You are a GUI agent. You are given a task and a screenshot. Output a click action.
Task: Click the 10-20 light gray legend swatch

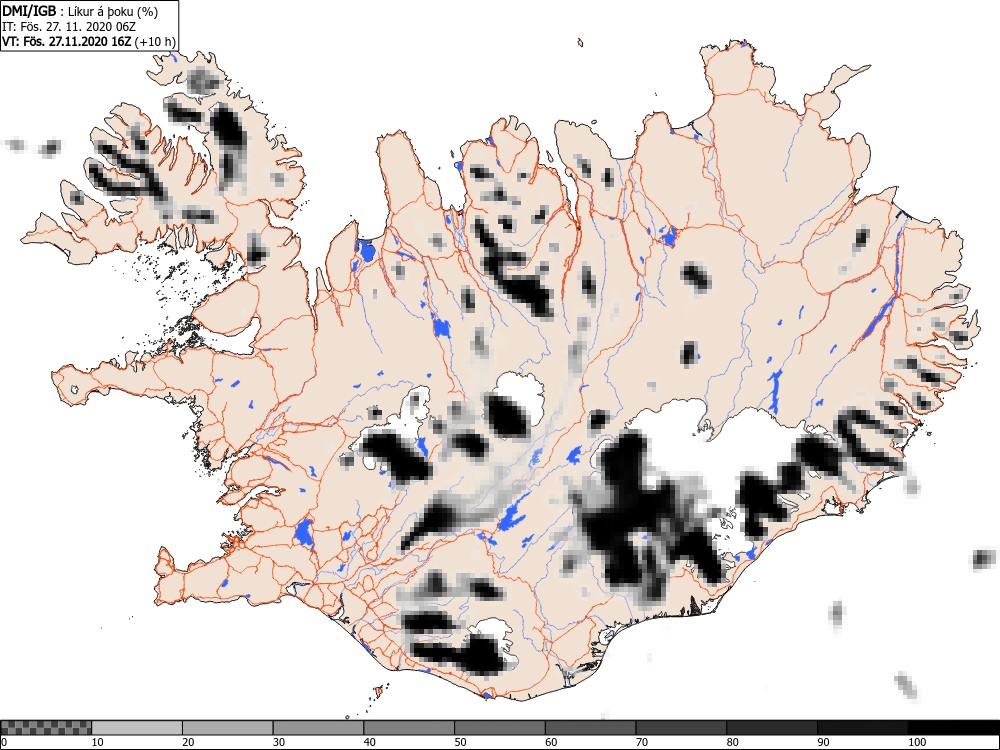137,728
